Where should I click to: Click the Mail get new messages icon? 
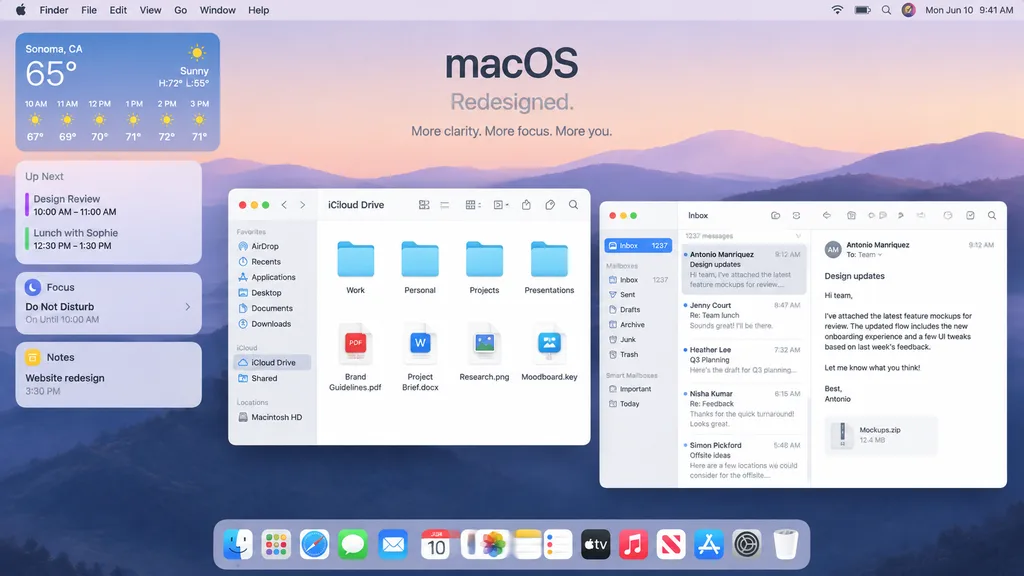coord(796,216)
